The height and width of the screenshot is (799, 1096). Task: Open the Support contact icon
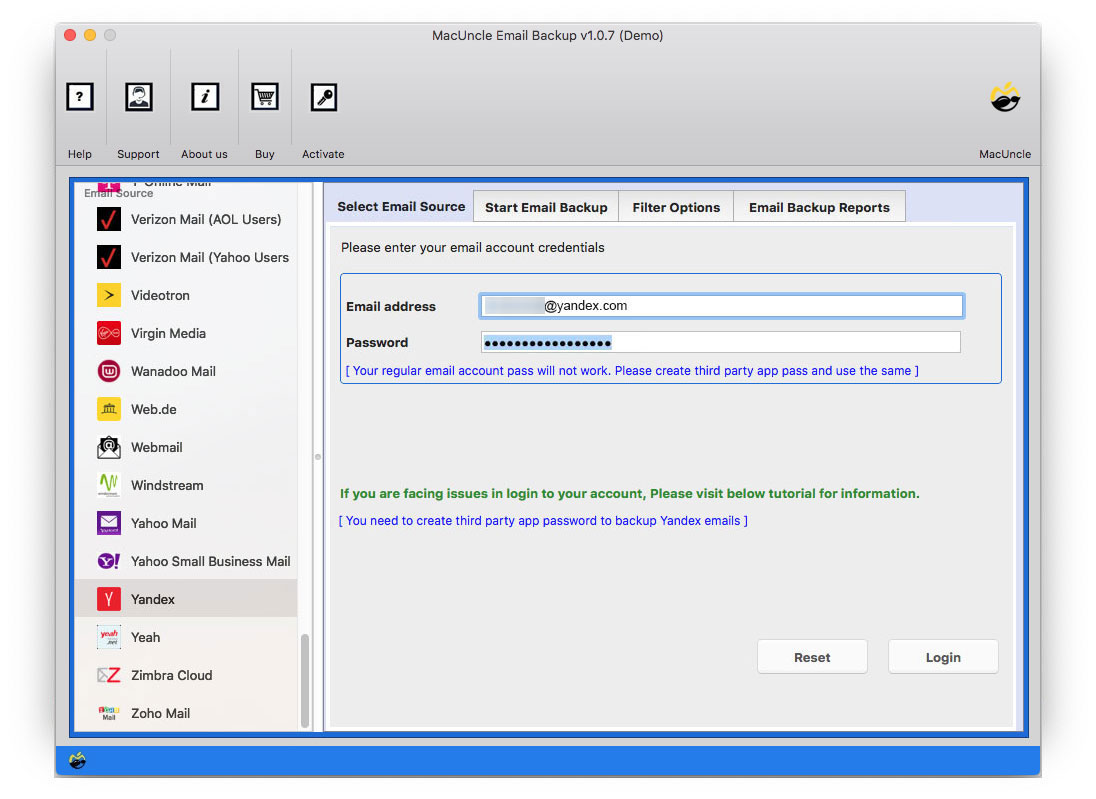tap(138, 97)
